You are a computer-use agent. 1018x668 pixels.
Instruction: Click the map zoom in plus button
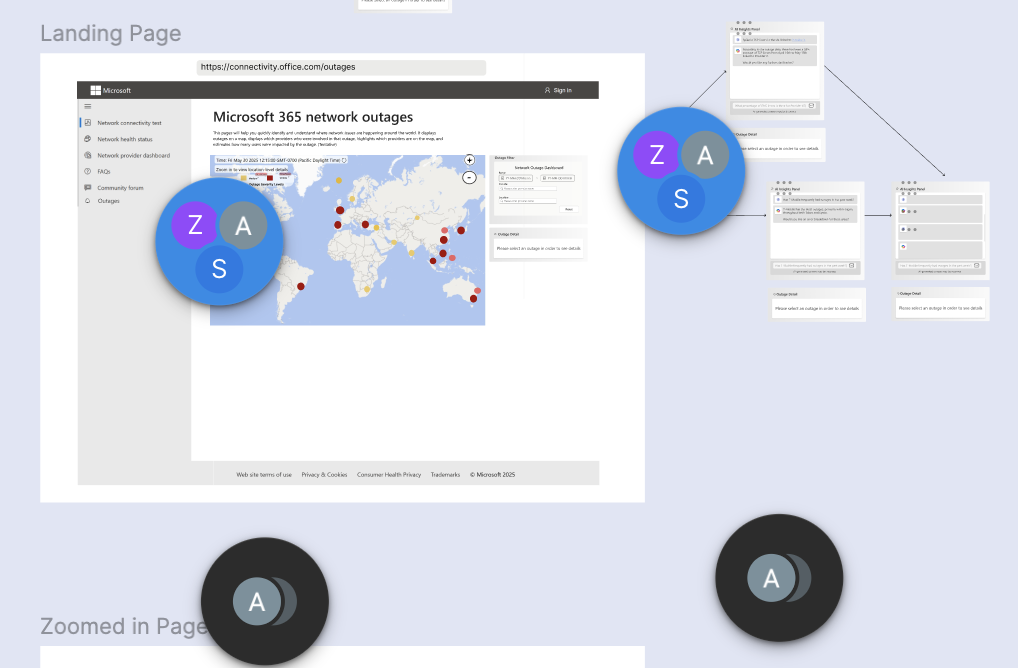(x=469, y=160)
